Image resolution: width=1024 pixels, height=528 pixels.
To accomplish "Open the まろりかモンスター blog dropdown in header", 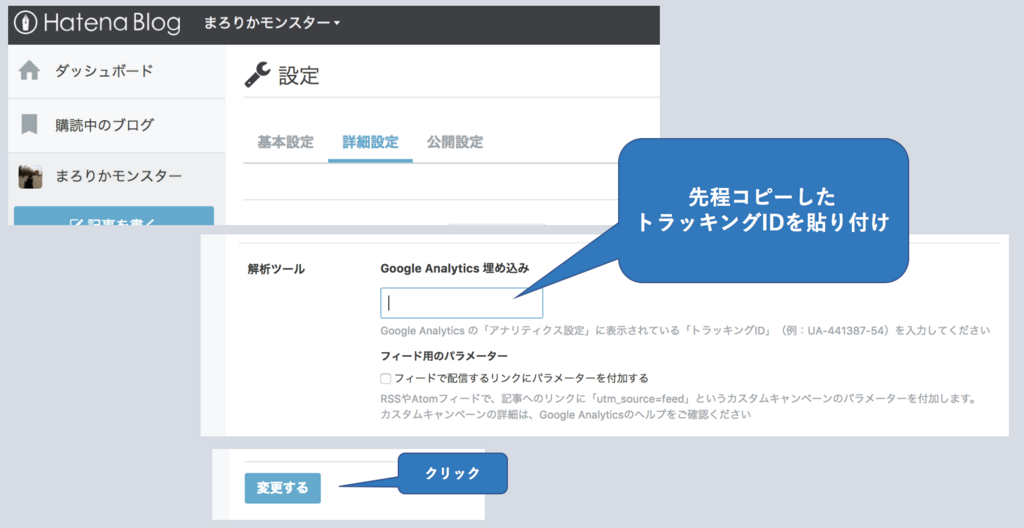I will 272,23.
